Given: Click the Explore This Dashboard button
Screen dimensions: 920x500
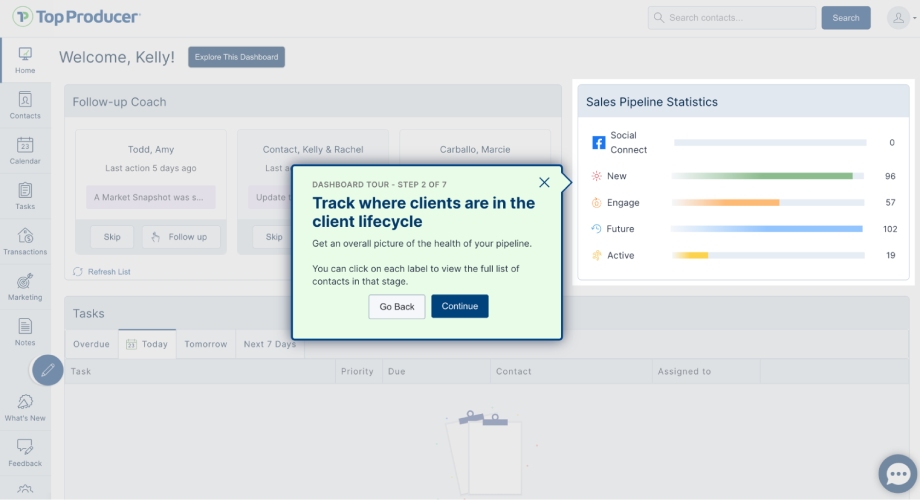Looking at the screenshot, I should click(236, 57).
